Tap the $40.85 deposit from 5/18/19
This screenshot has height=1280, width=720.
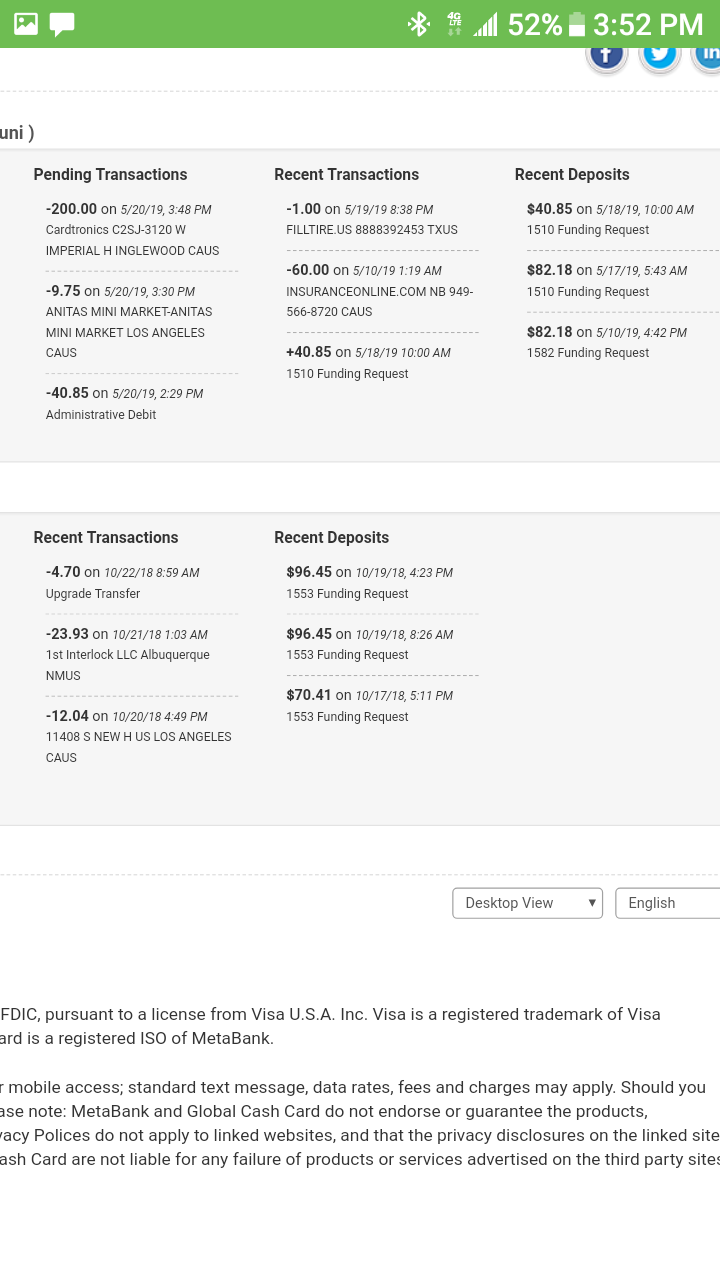pyautogui.click(x=610, y=220)
